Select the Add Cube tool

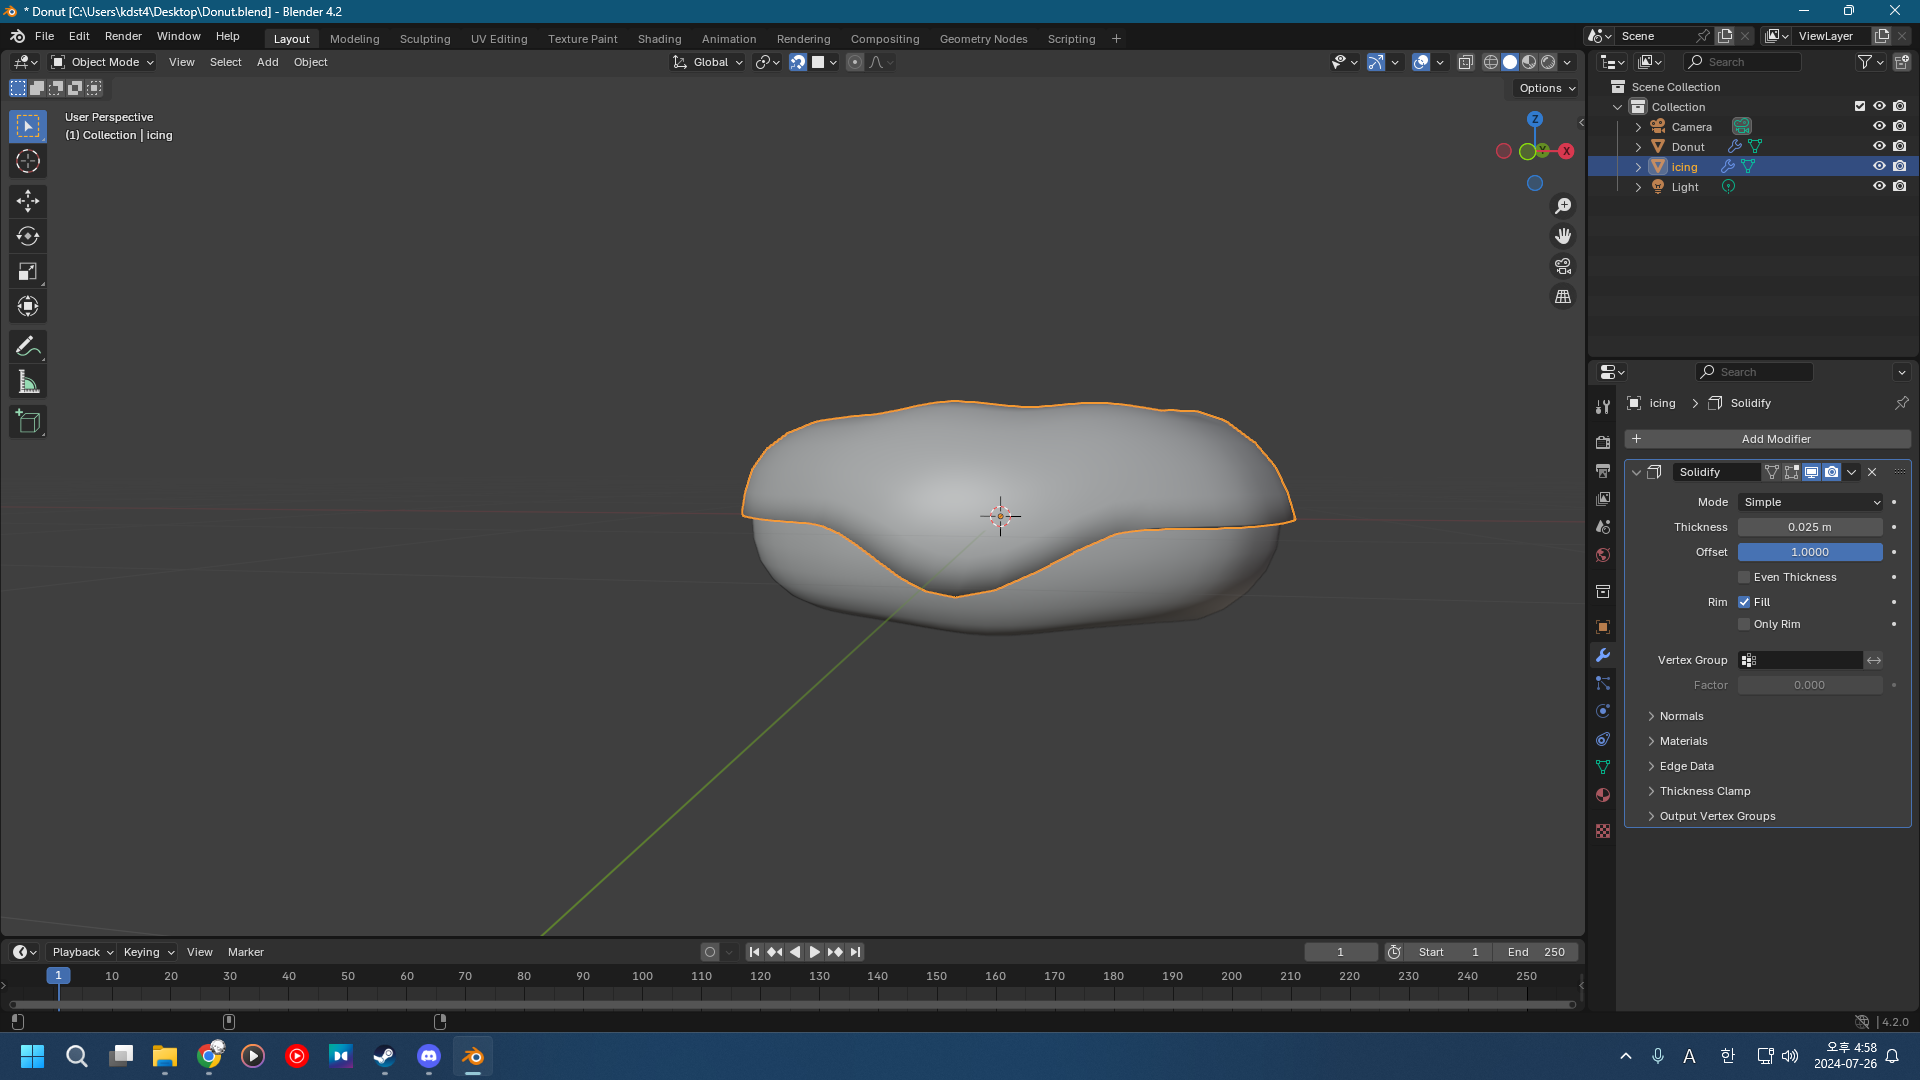pos(28,421)
